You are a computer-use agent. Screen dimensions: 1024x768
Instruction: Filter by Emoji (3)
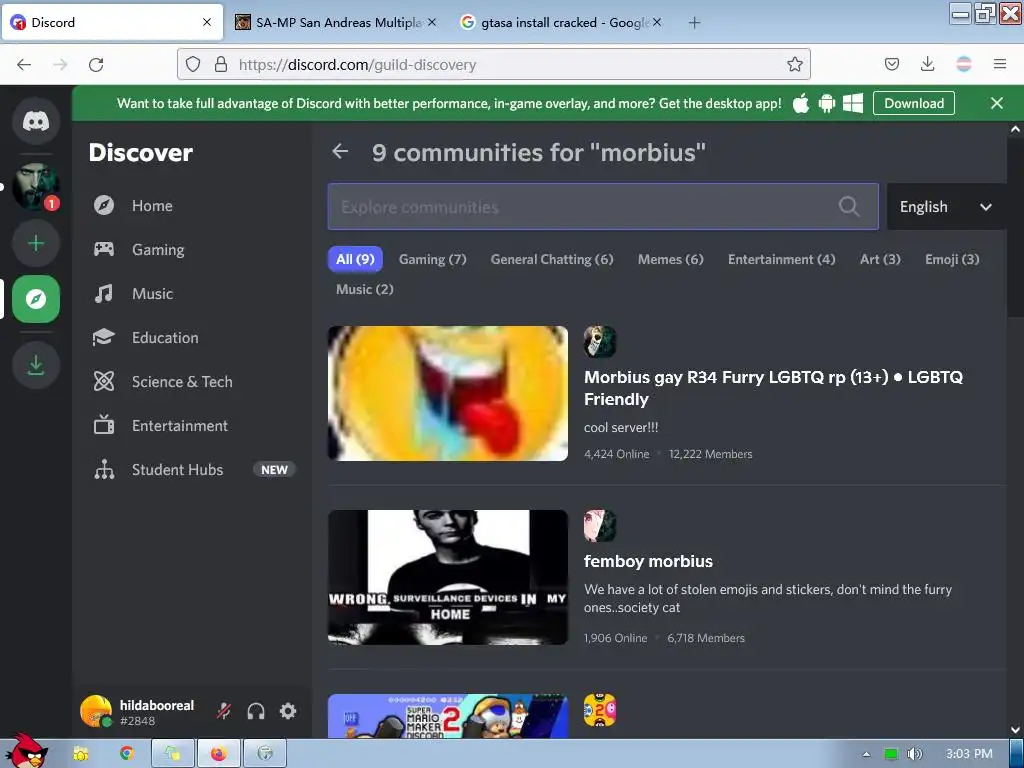(952, 259)
